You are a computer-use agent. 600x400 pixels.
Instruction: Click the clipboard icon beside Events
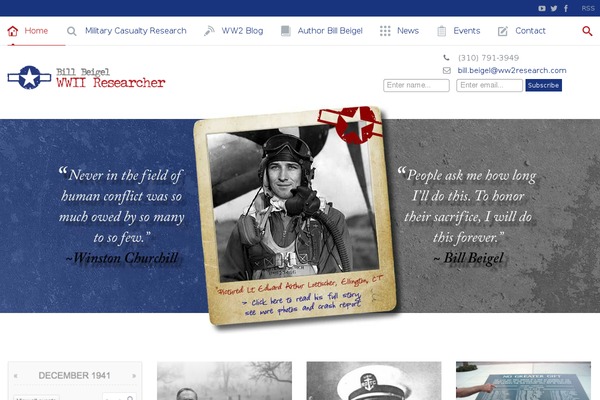[x=442, y=31]
